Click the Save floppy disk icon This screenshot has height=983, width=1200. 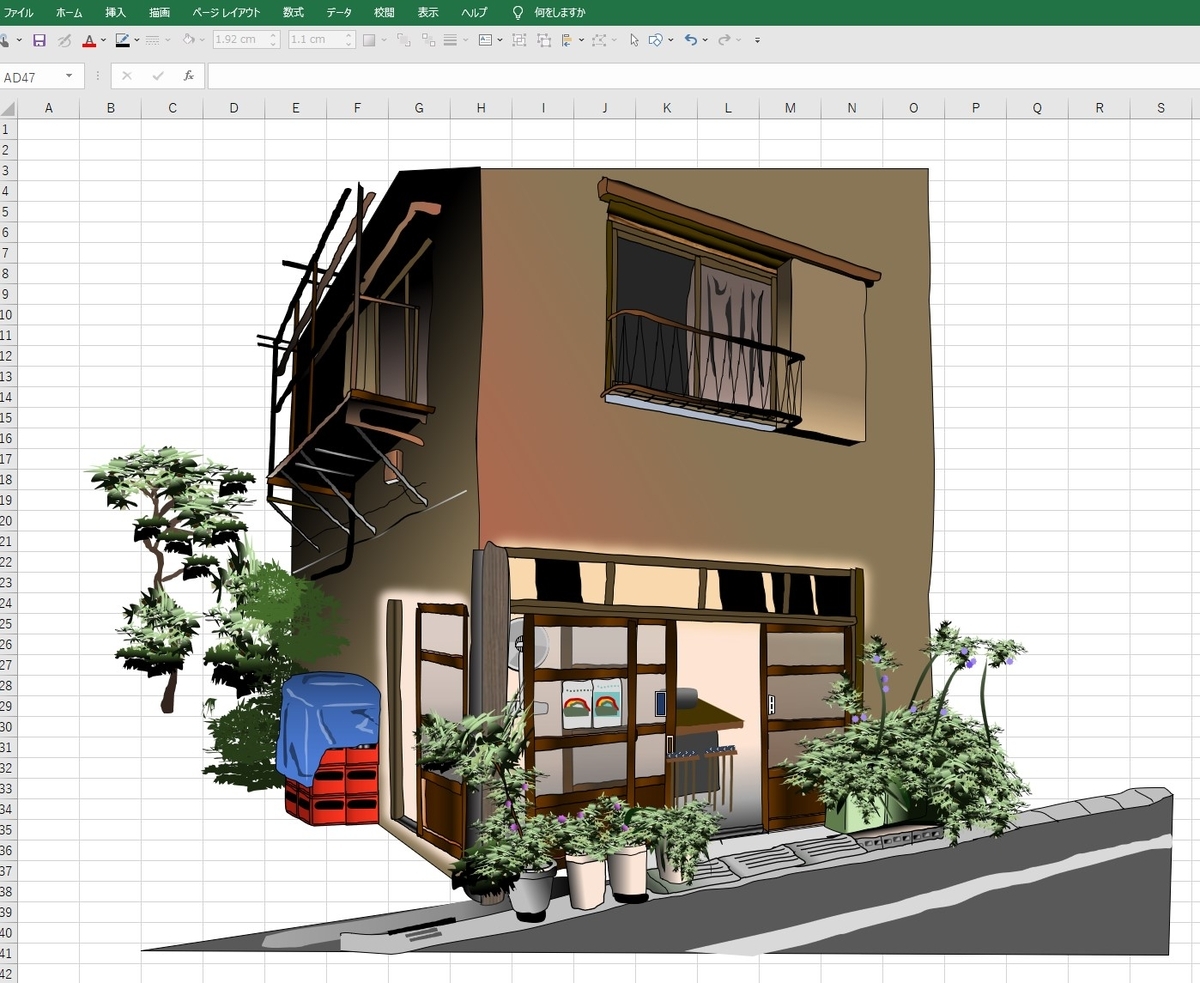39,40
